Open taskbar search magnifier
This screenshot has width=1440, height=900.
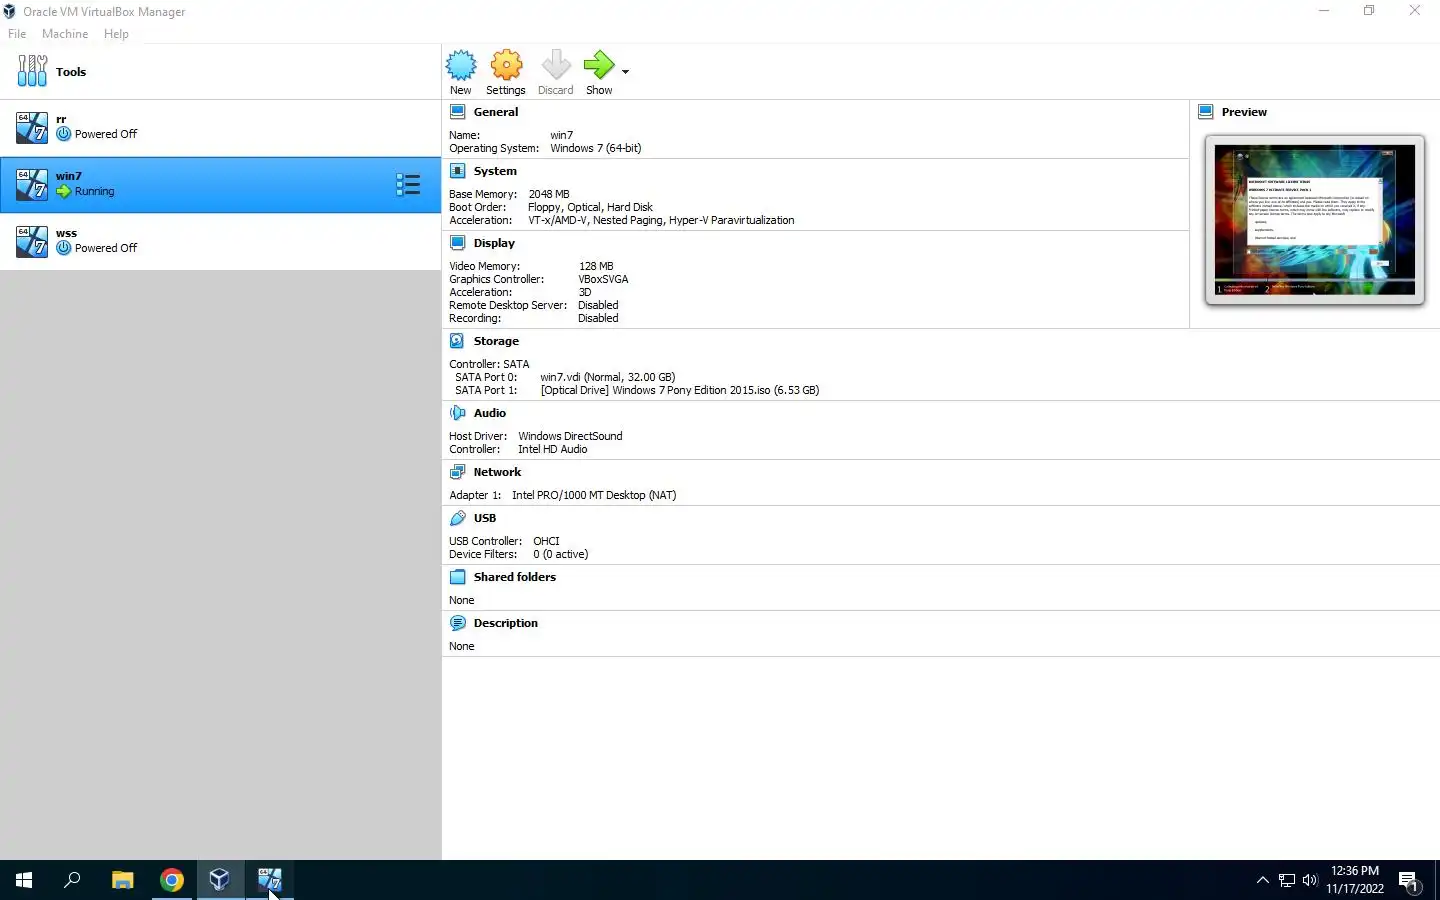click(x=72, y=880)
